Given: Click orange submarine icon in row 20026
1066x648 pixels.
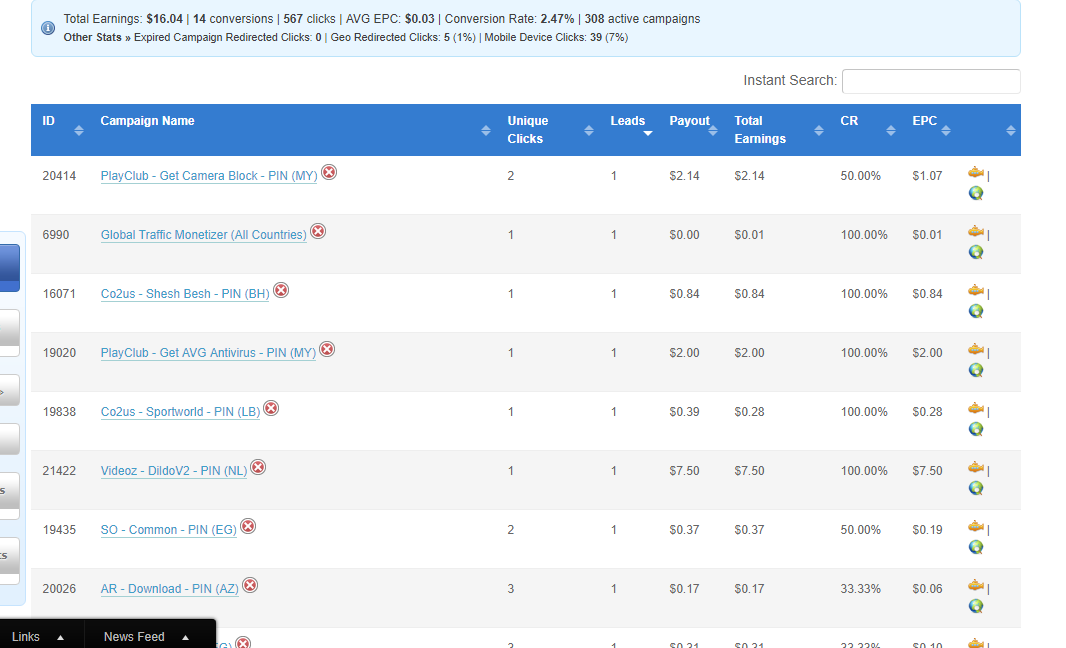Looking at the screenshot, I should pos(976,586).
